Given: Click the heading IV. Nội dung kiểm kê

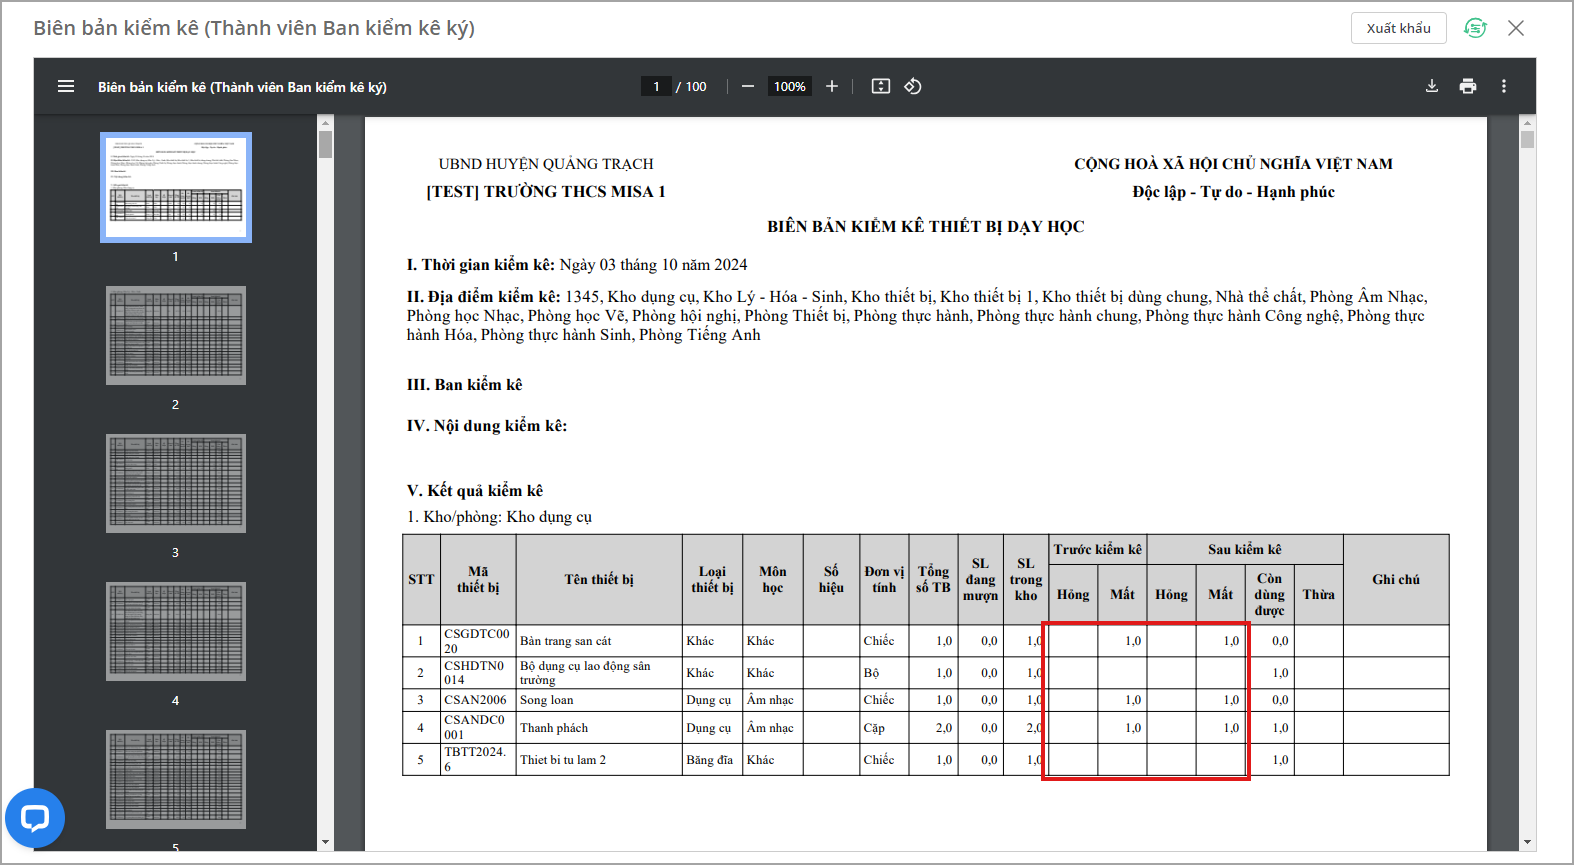Looking at the screenshot, I should click(487, 426).
